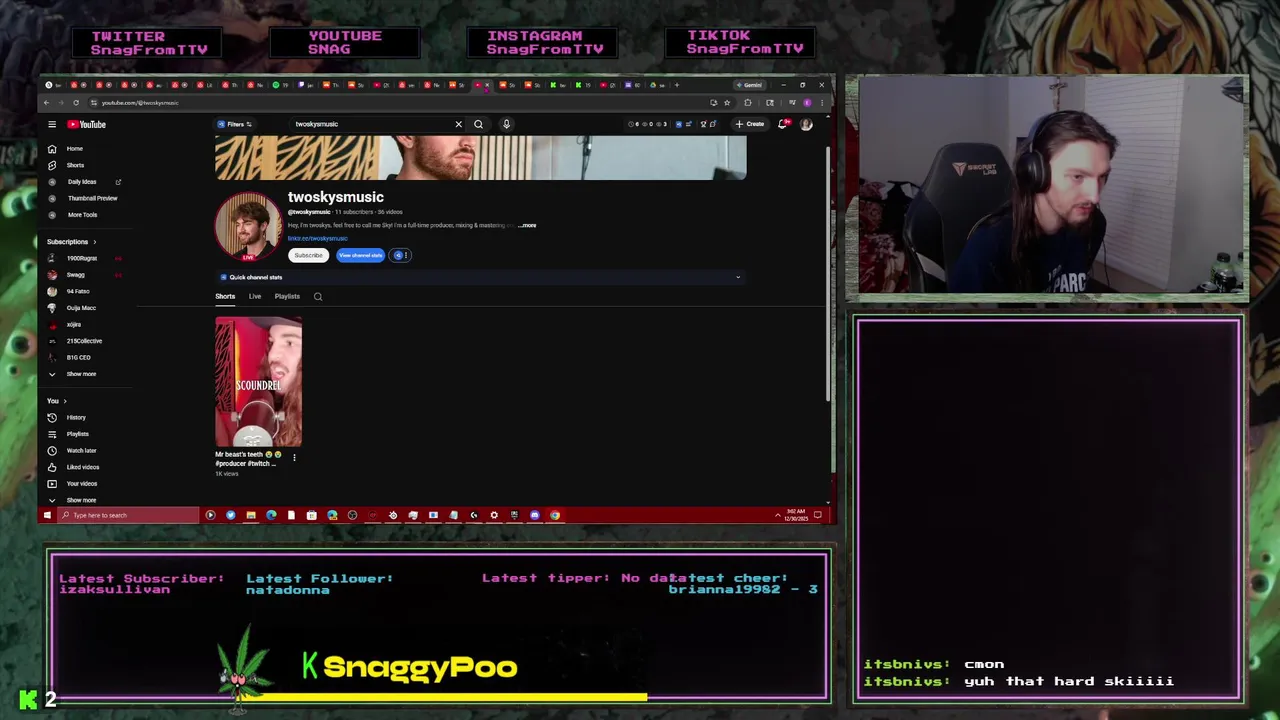Screen dimensions: 1280x720
Task: Open the Gemini button in Chrome
Action: click(751, 85)
